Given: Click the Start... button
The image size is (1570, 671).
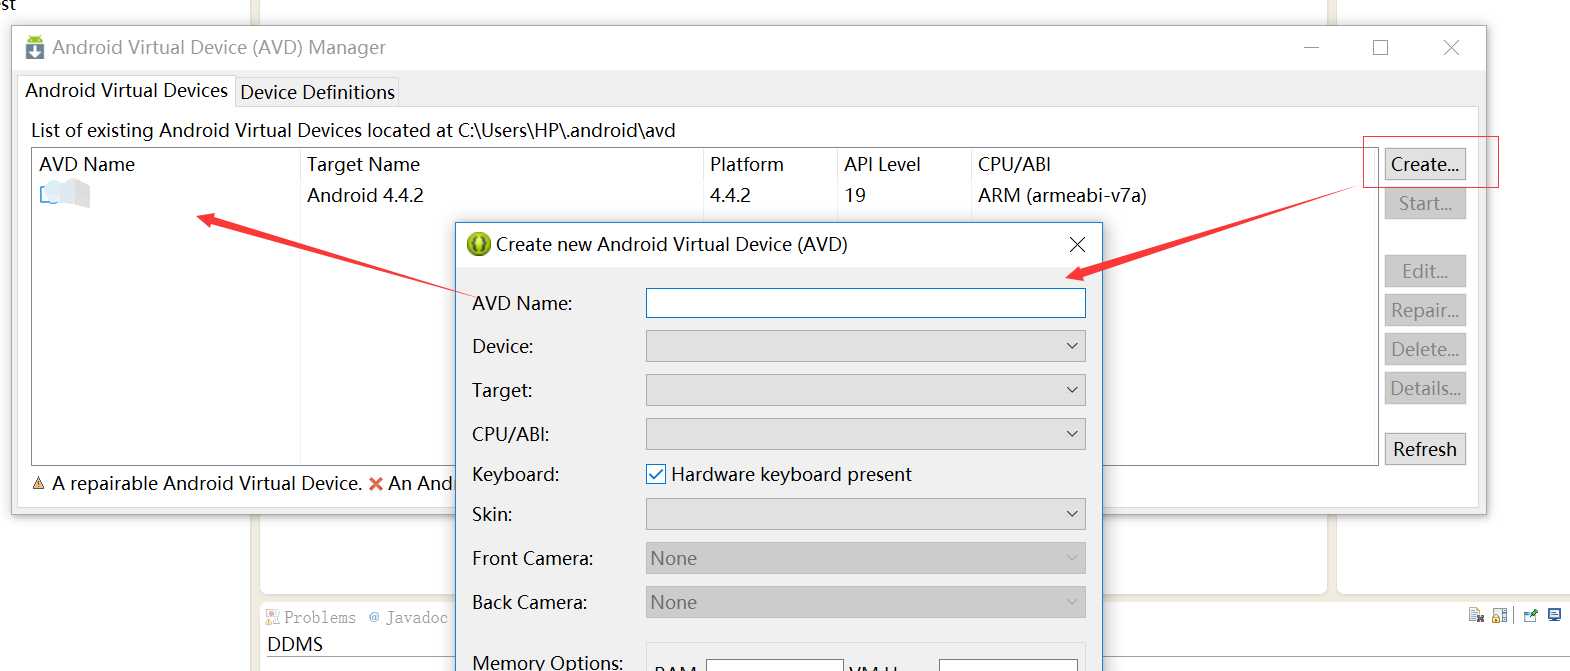Looking at the screenshot, I should [x=1425, y=203].
